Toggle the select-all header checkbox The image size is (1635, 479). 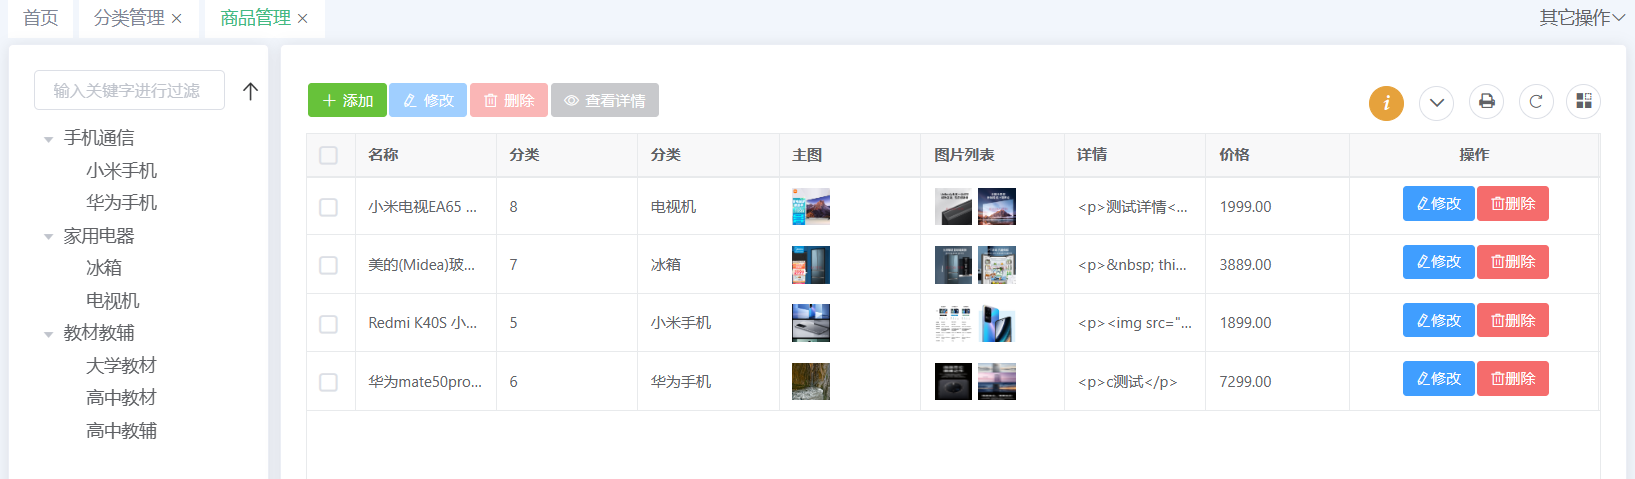(328, 155)
